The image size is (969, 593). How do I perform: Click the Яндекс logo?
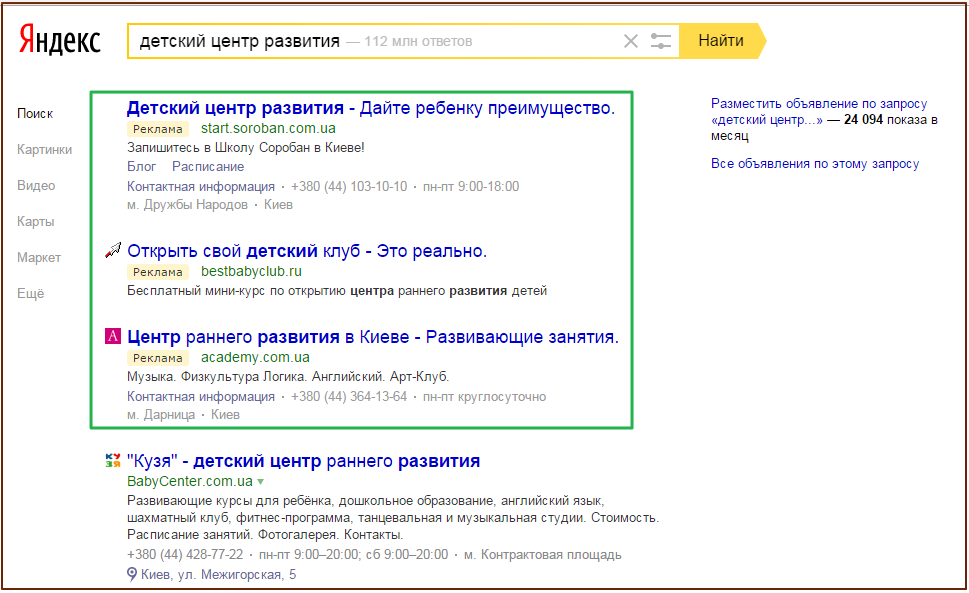tap(59, 40)
